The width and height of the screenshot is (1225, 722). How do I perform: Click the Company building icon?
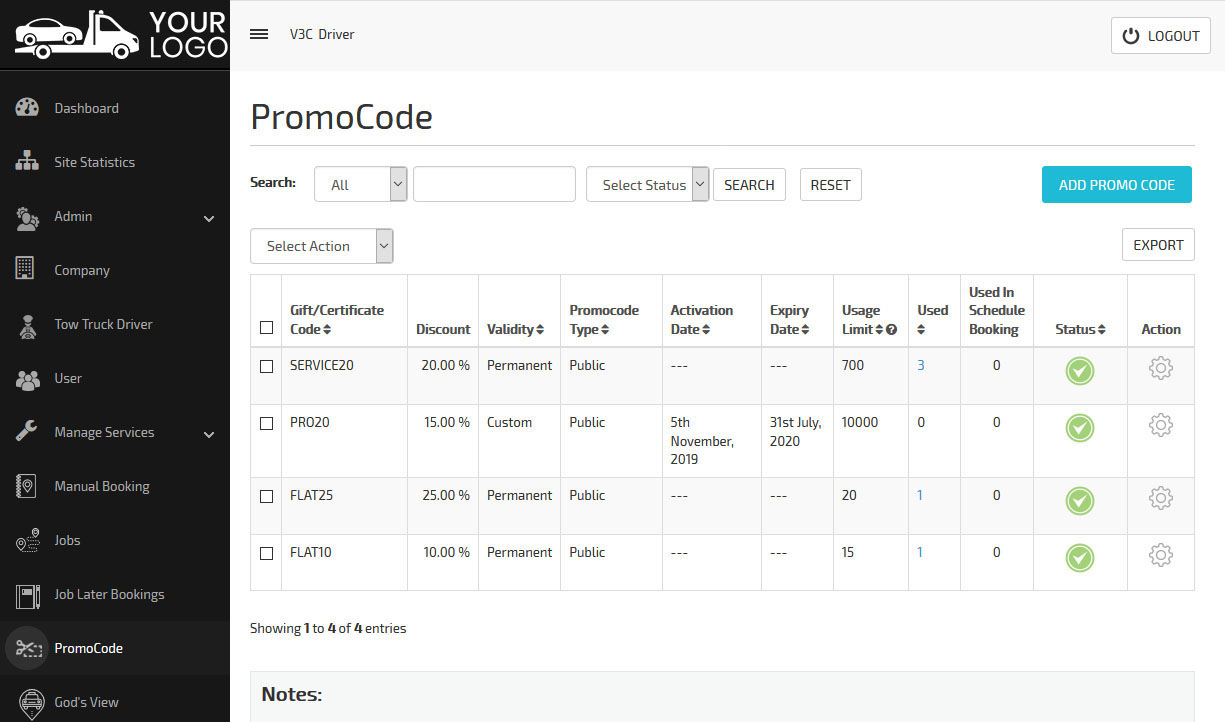tap(26, 270)
